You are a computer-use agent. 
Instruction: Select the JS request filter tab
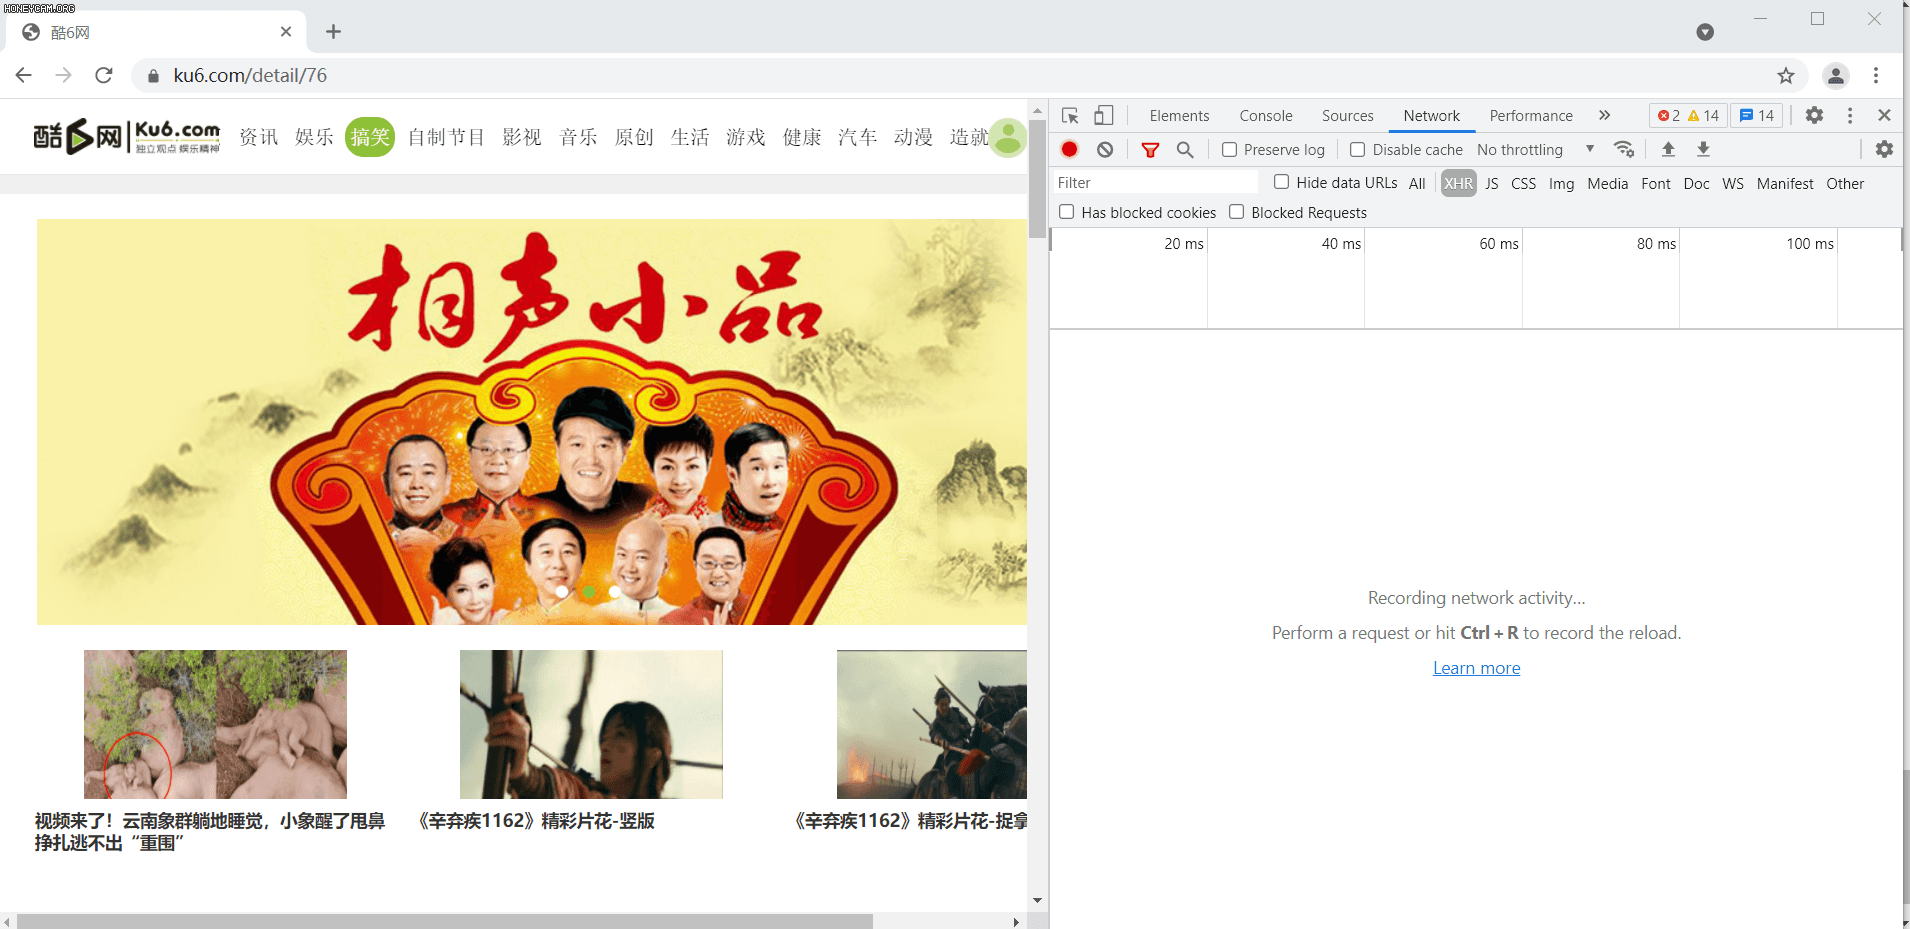1491,183
